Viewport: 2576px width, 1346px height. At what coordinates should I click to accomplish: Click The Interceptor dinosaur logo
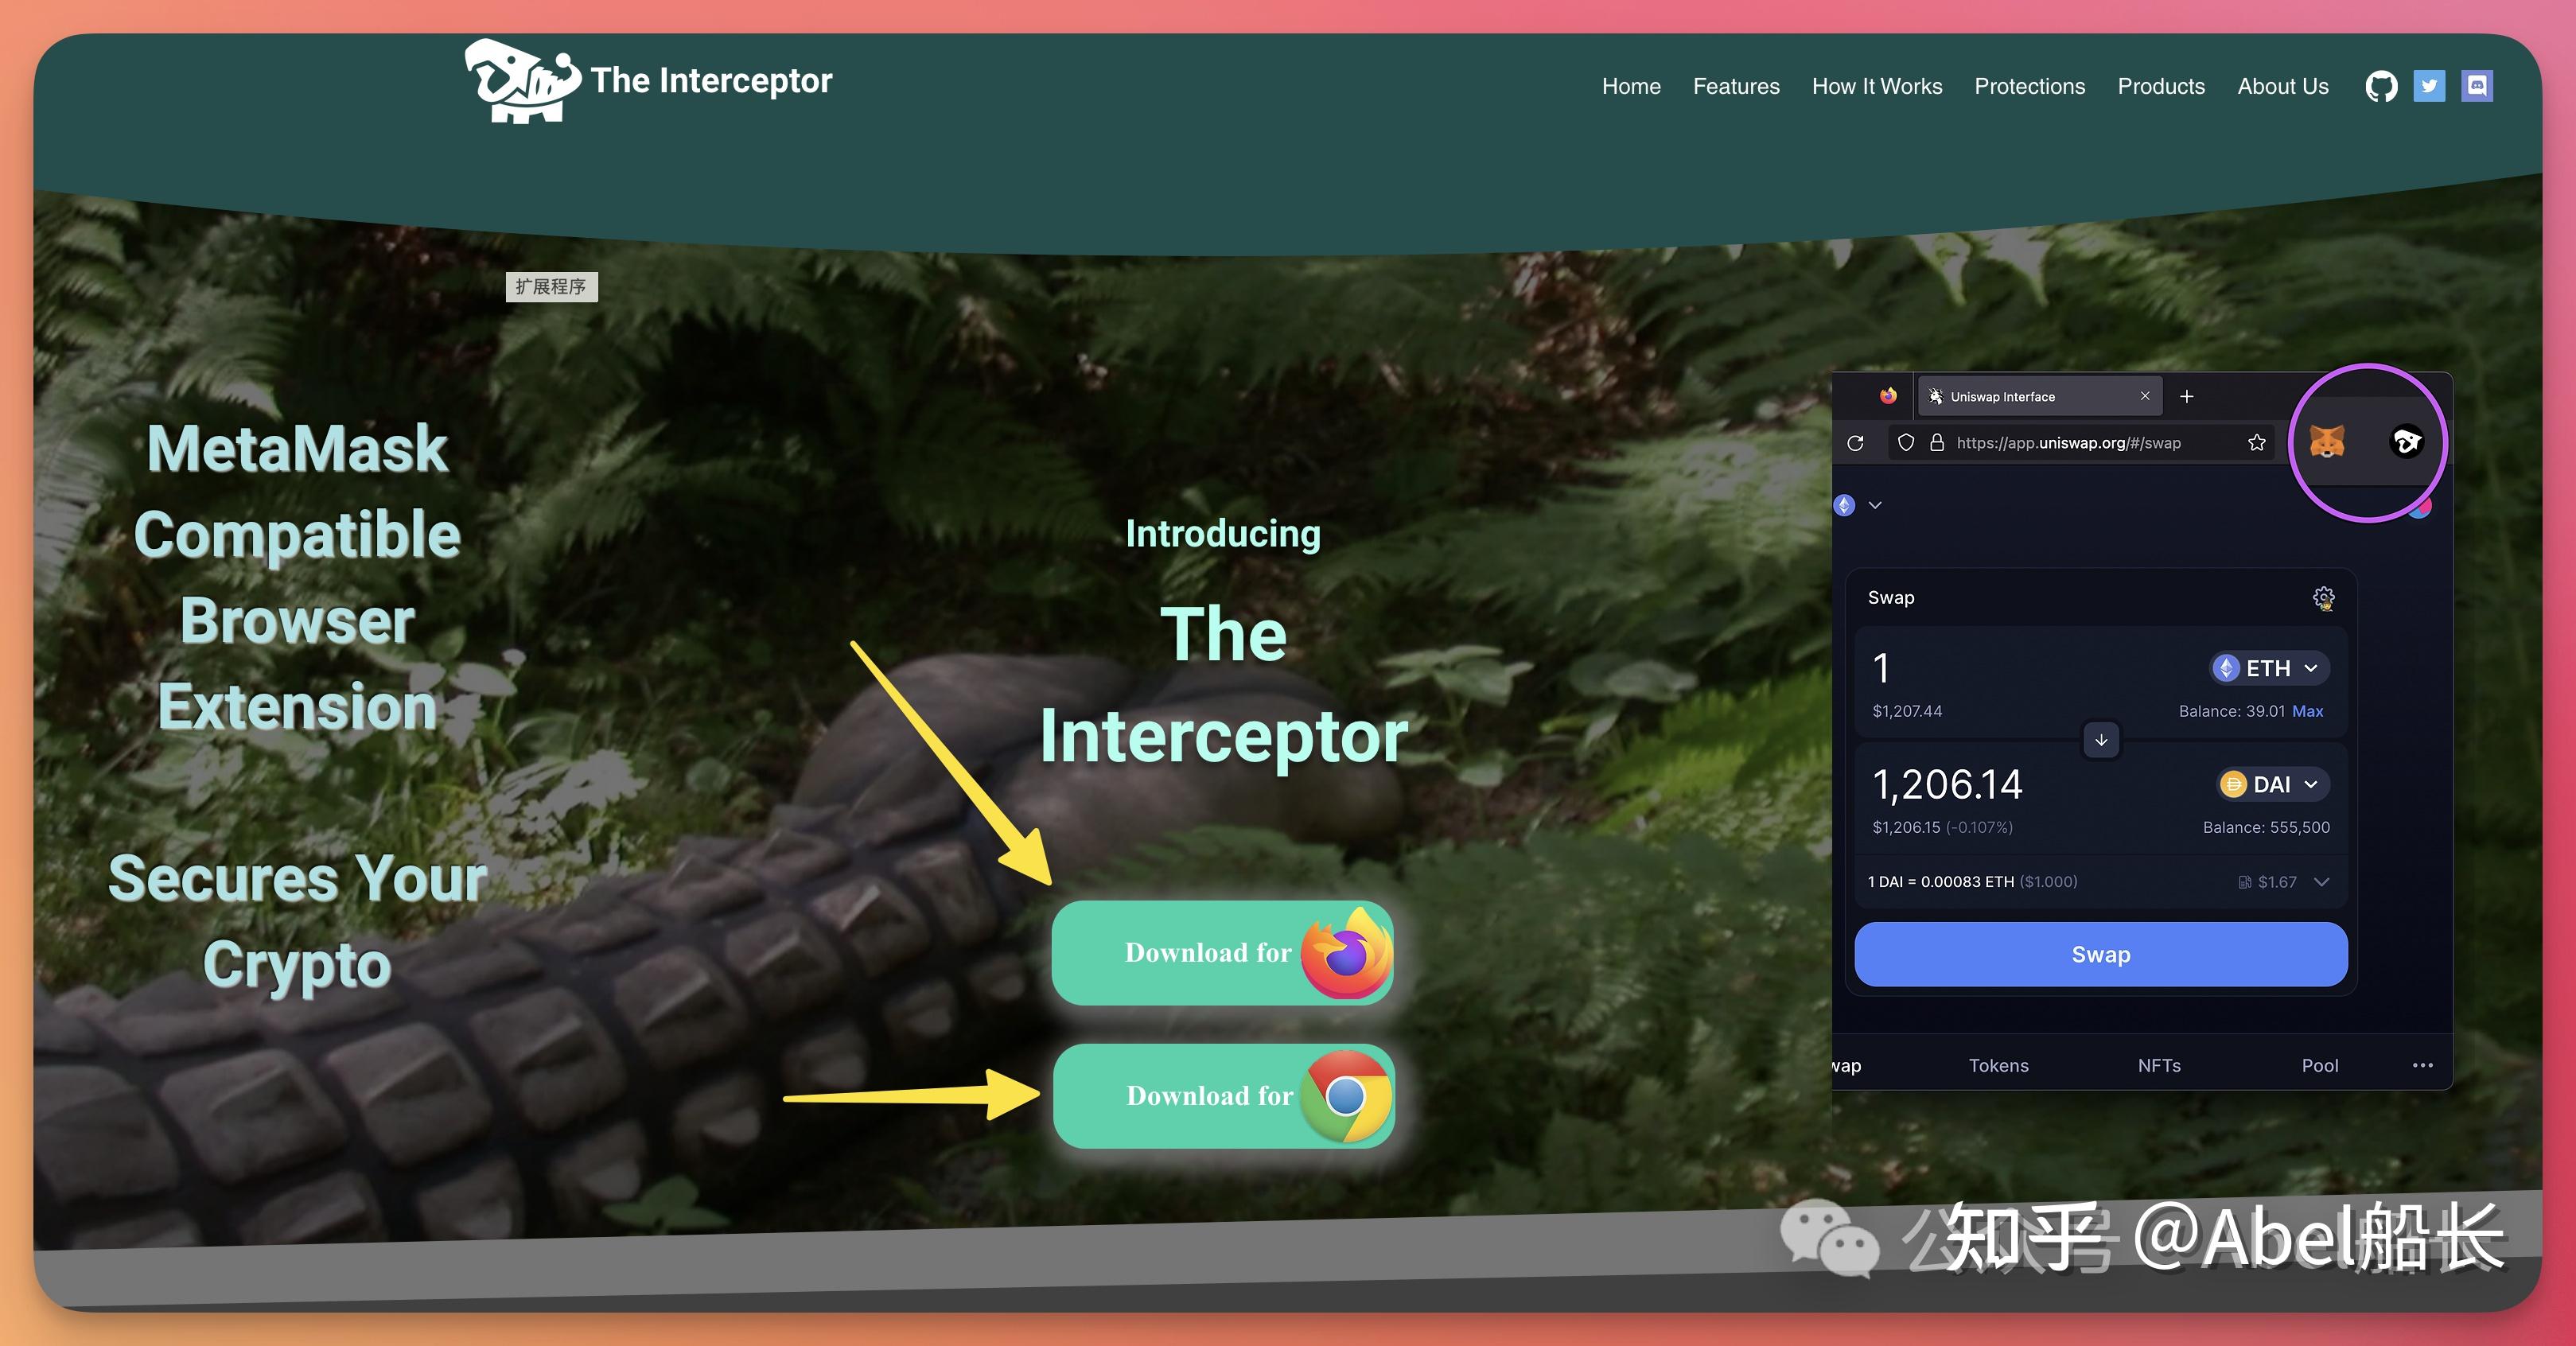click(x=522, y=81)
